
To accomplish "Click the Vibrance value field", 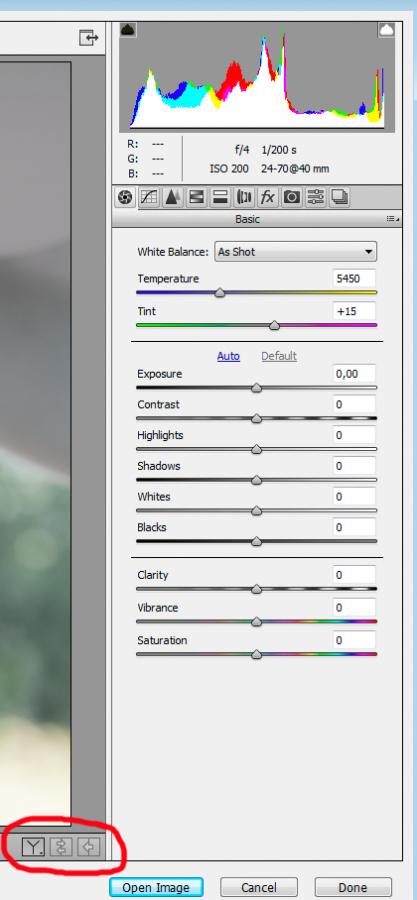I will coord(354,607).
